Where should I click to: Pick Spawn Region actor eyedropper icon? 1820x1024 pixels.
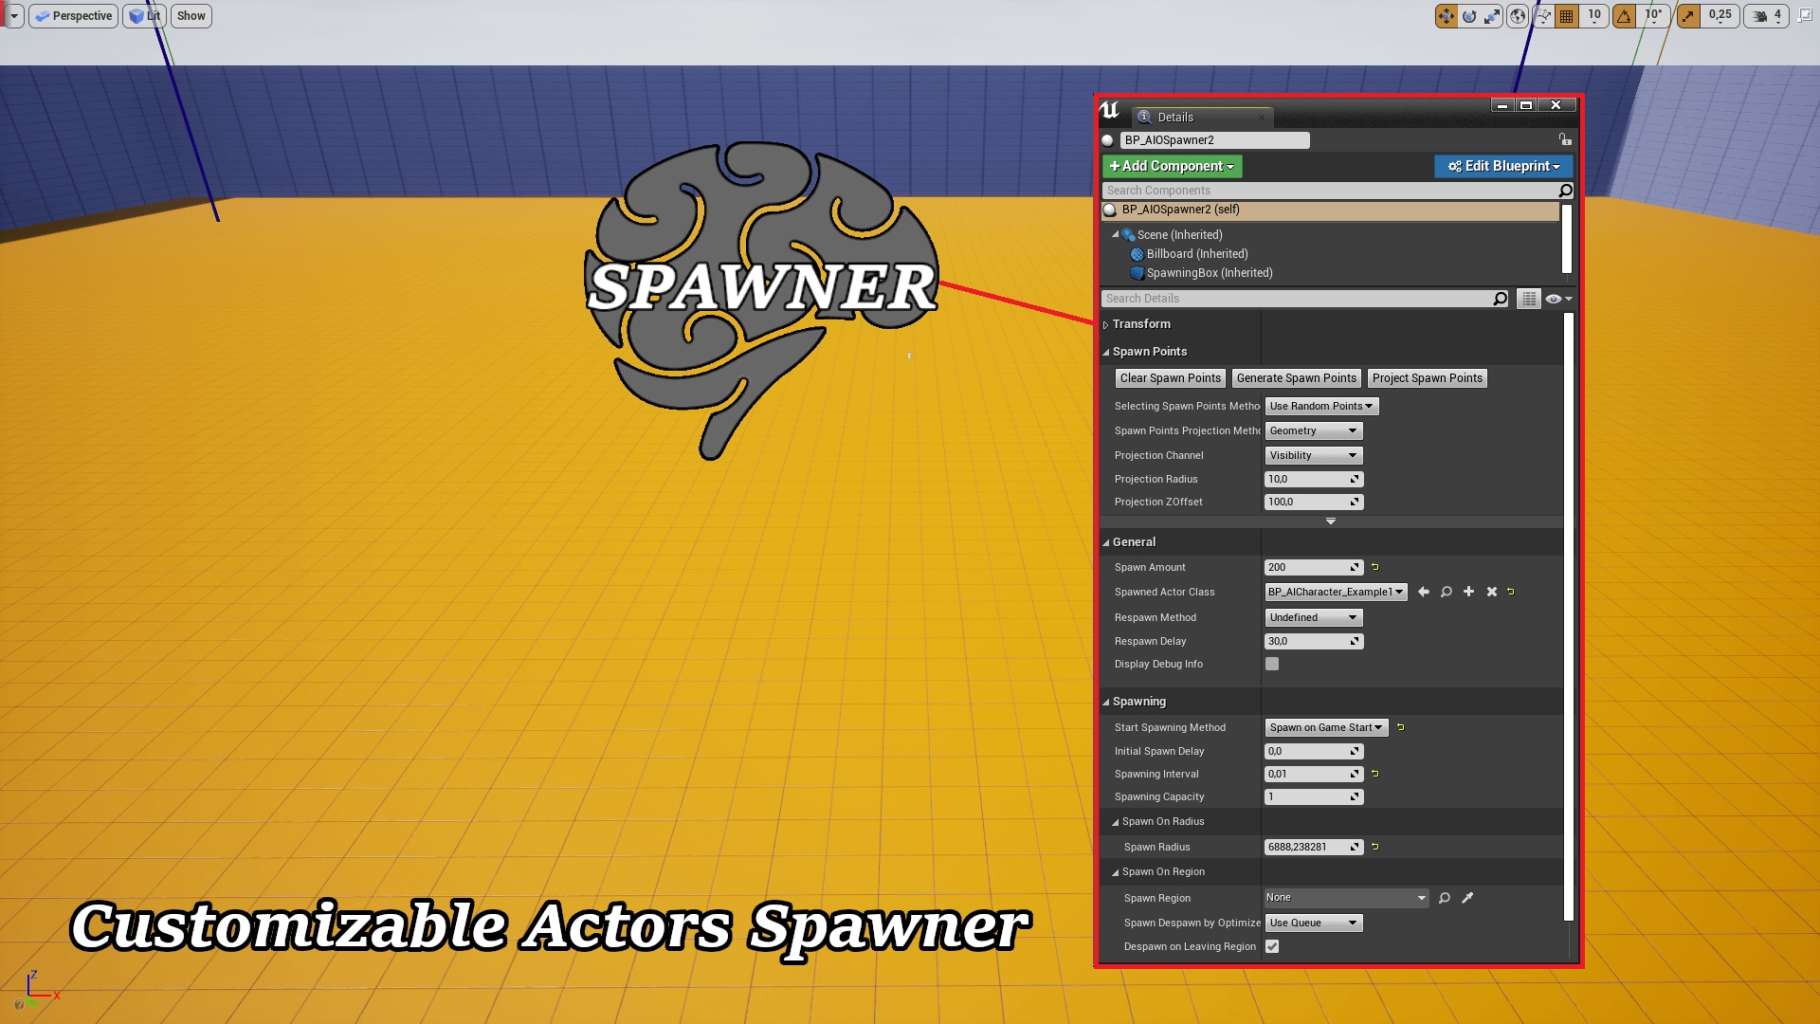point(1468,898)
